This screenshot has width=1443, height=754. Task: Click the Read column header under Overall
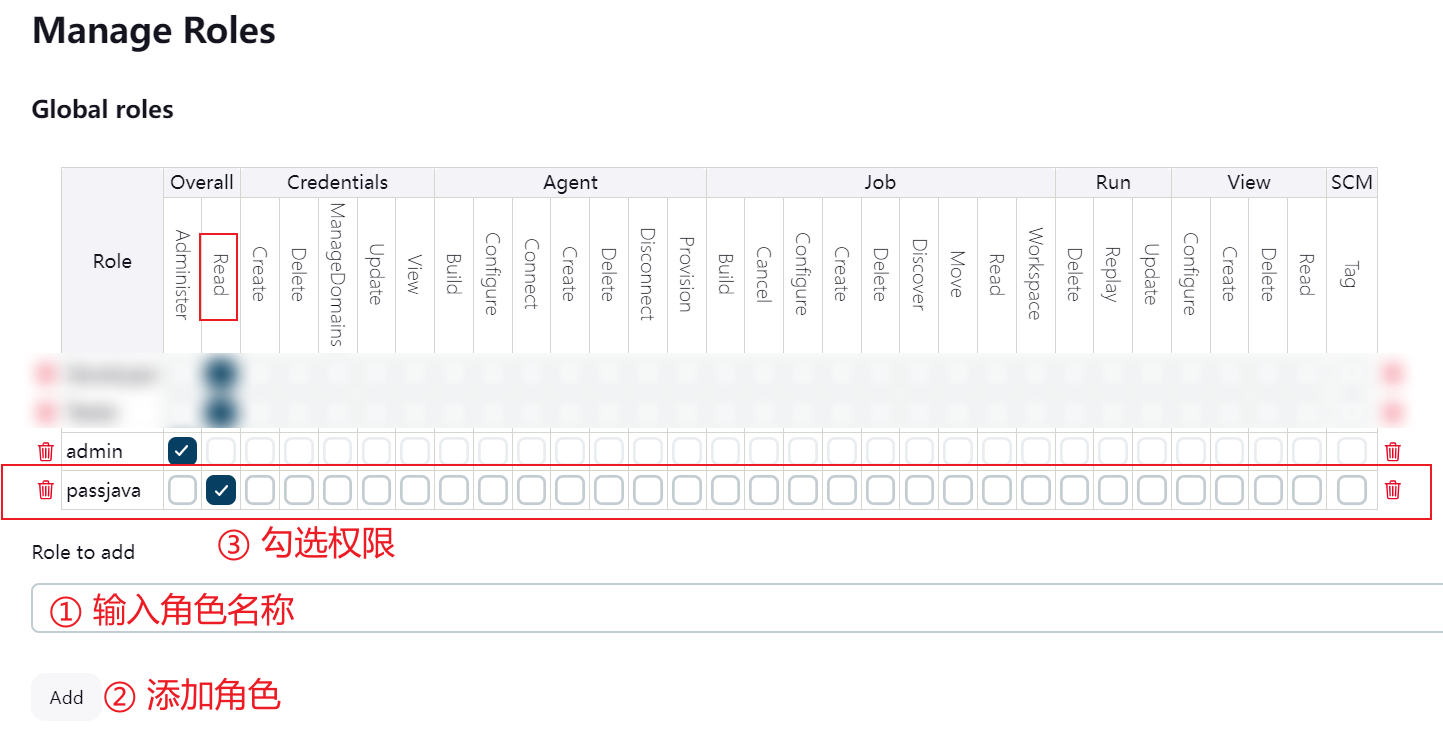pyautogui.click(x=219, y=277)
